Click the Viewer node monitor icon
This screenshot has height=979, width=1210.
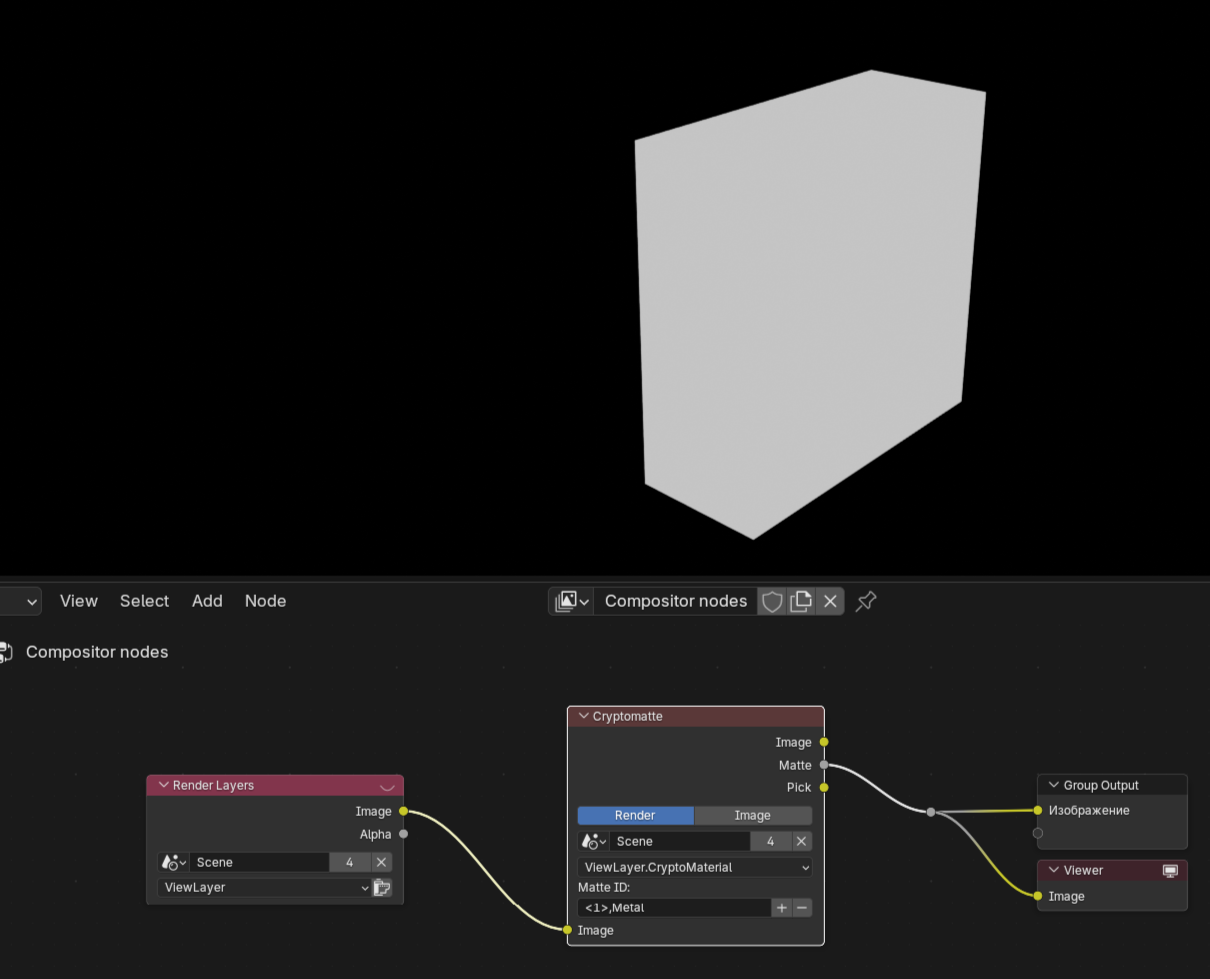pyautogui.click(x=1170, y=871)
